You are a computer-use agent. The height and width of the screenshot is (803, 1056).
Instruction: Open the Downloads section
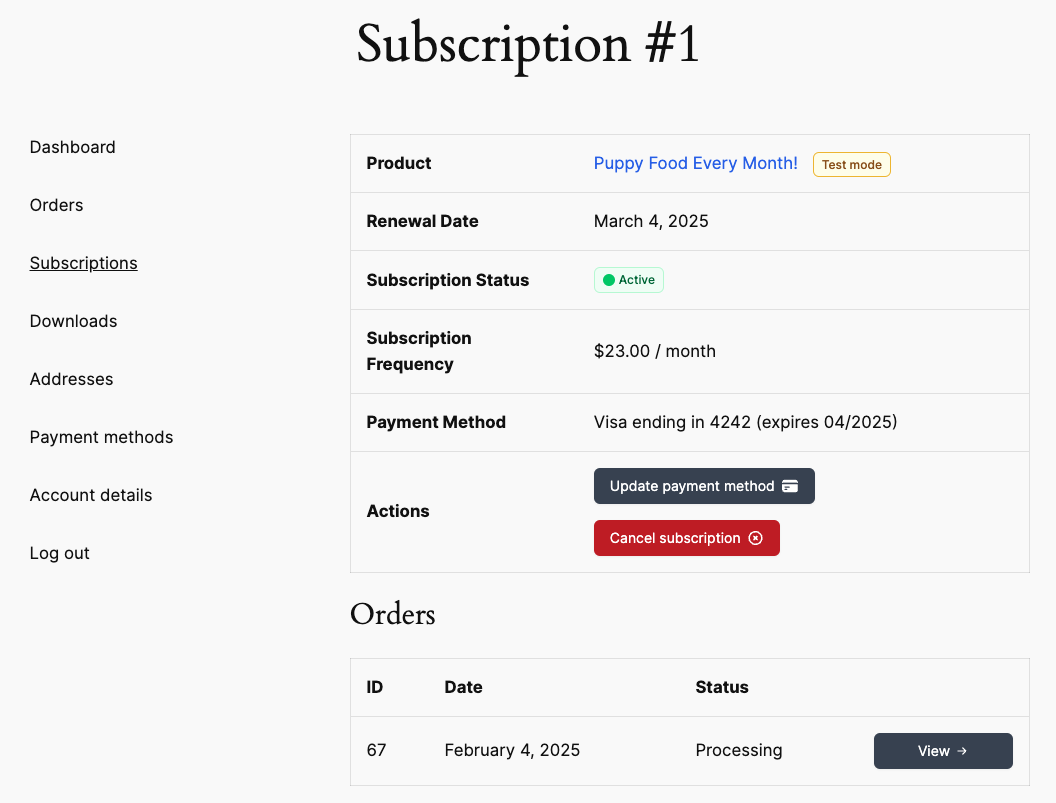(74, 321)
